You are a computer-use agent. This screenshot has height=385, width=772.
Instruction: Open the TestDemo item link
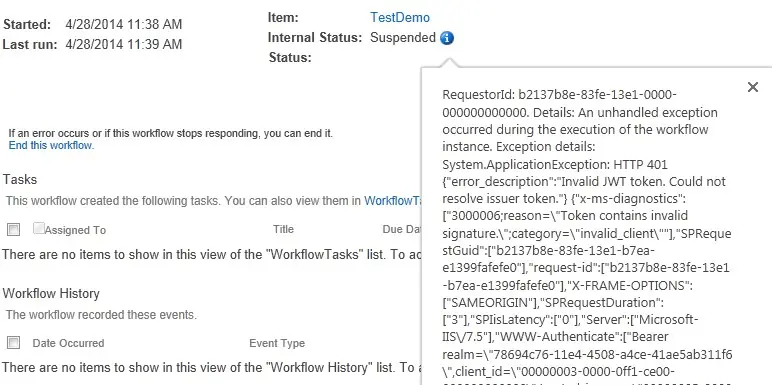point(400,18)
